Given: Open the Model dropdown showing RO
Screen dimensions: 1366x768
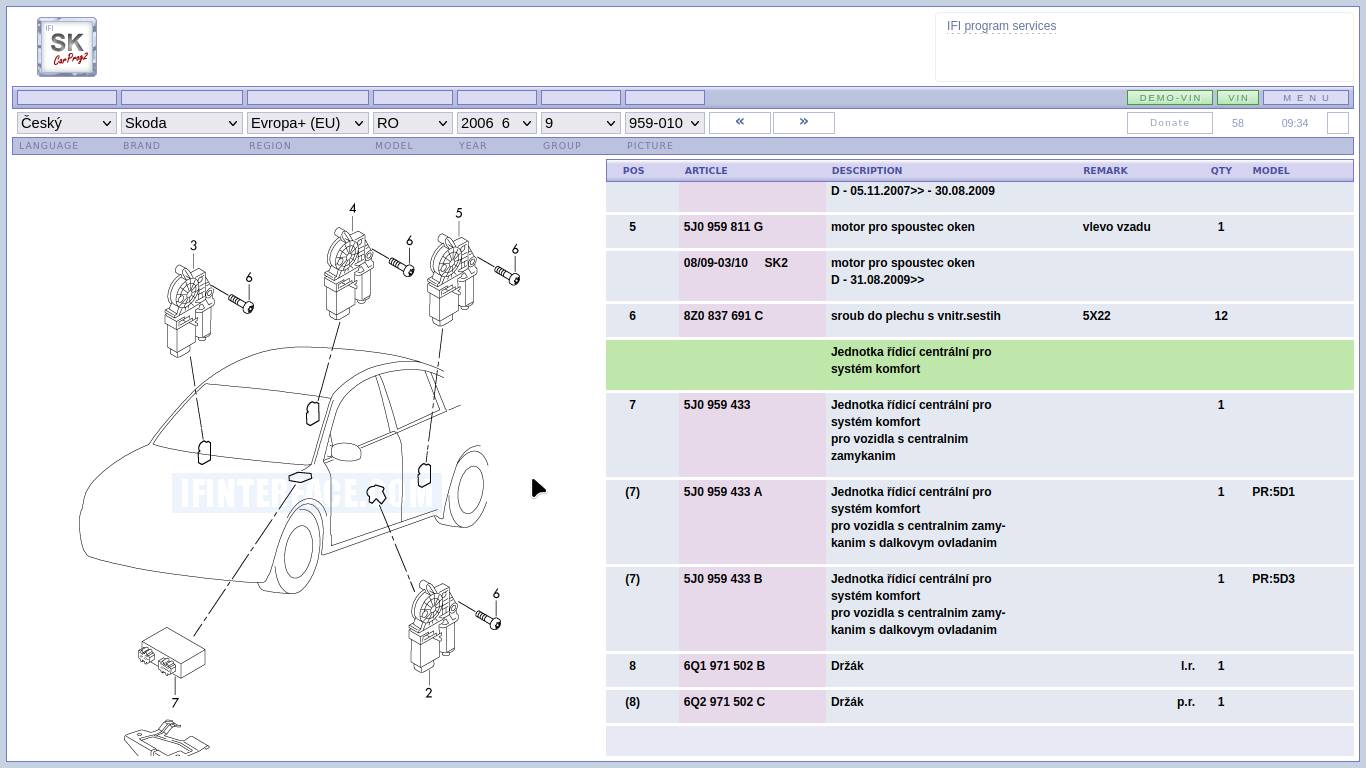Looking at the screenshot, I should [x=413, y=123].
